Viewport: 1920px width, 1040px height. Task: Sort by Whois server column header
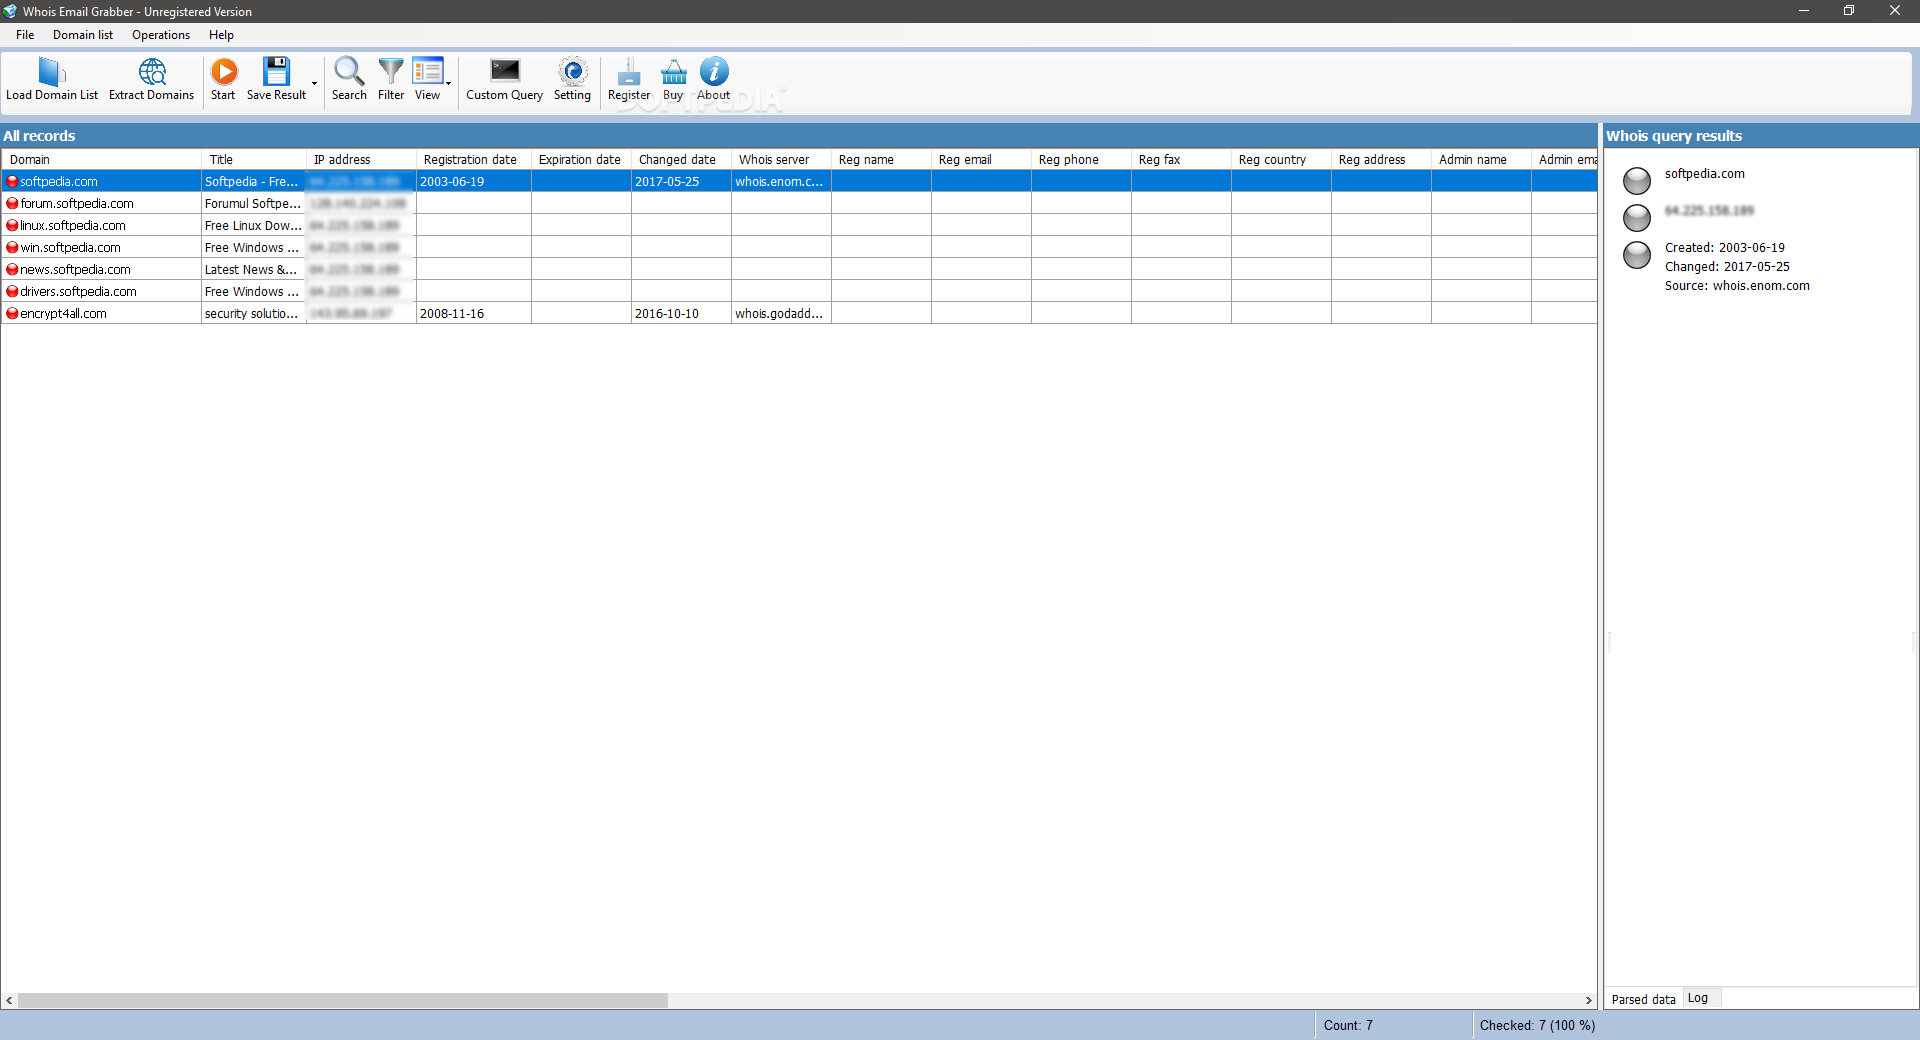(781, 160)
